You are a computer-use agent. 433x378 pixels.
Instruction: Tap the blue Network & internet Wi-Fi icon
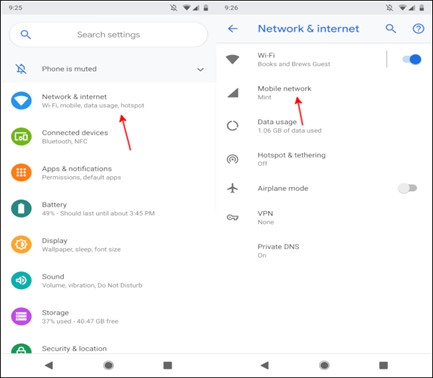(21, 101)
